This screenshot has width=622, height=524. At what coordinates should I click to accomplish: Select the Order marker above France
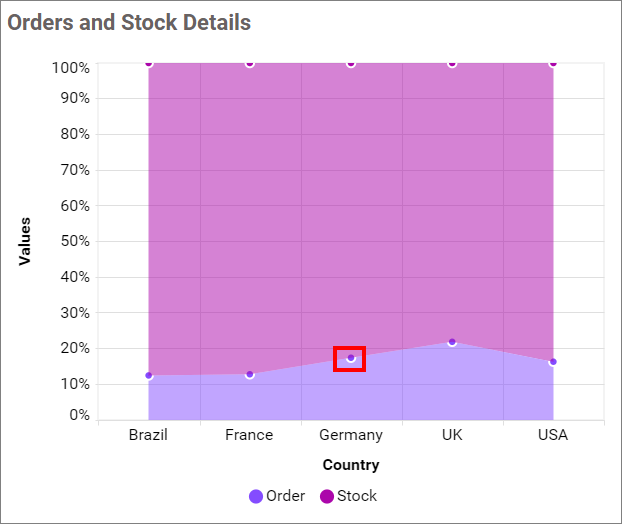point(250,374)
